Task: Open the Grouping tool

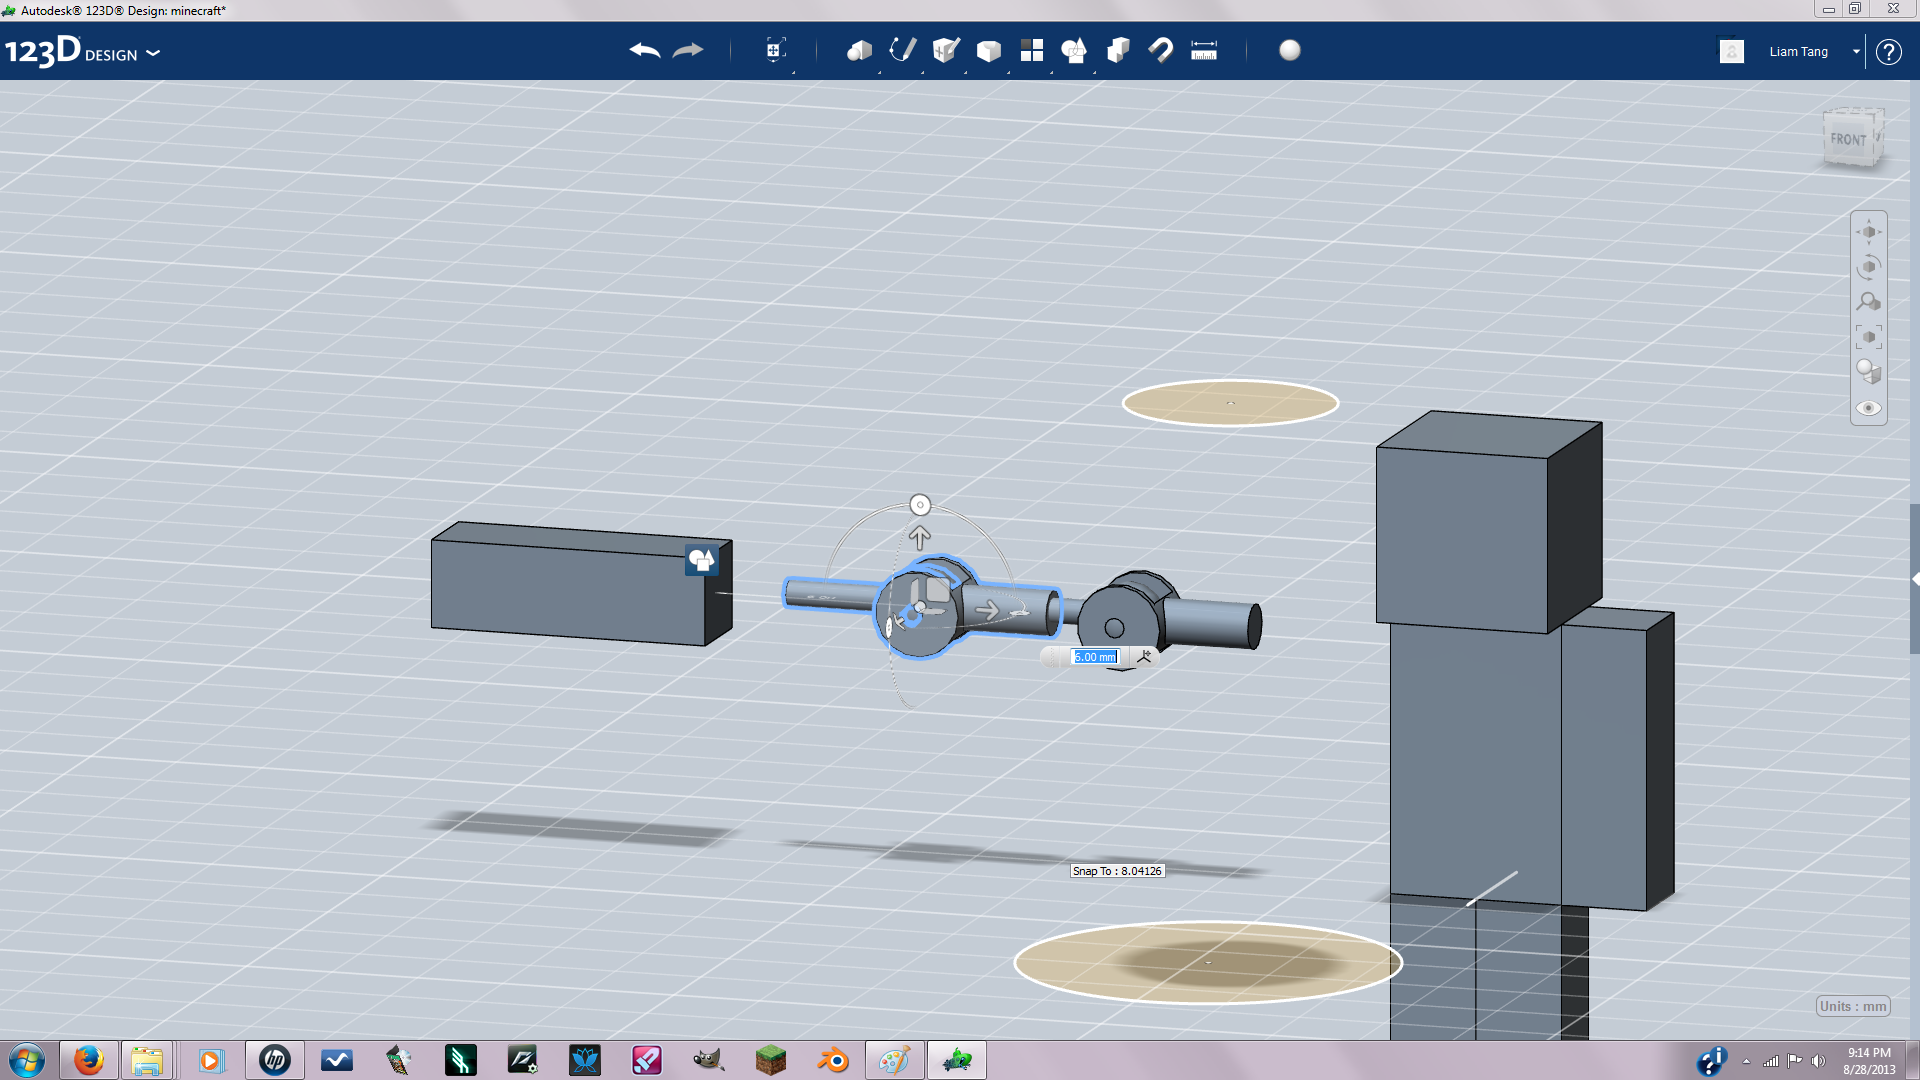Action: 1074,50
